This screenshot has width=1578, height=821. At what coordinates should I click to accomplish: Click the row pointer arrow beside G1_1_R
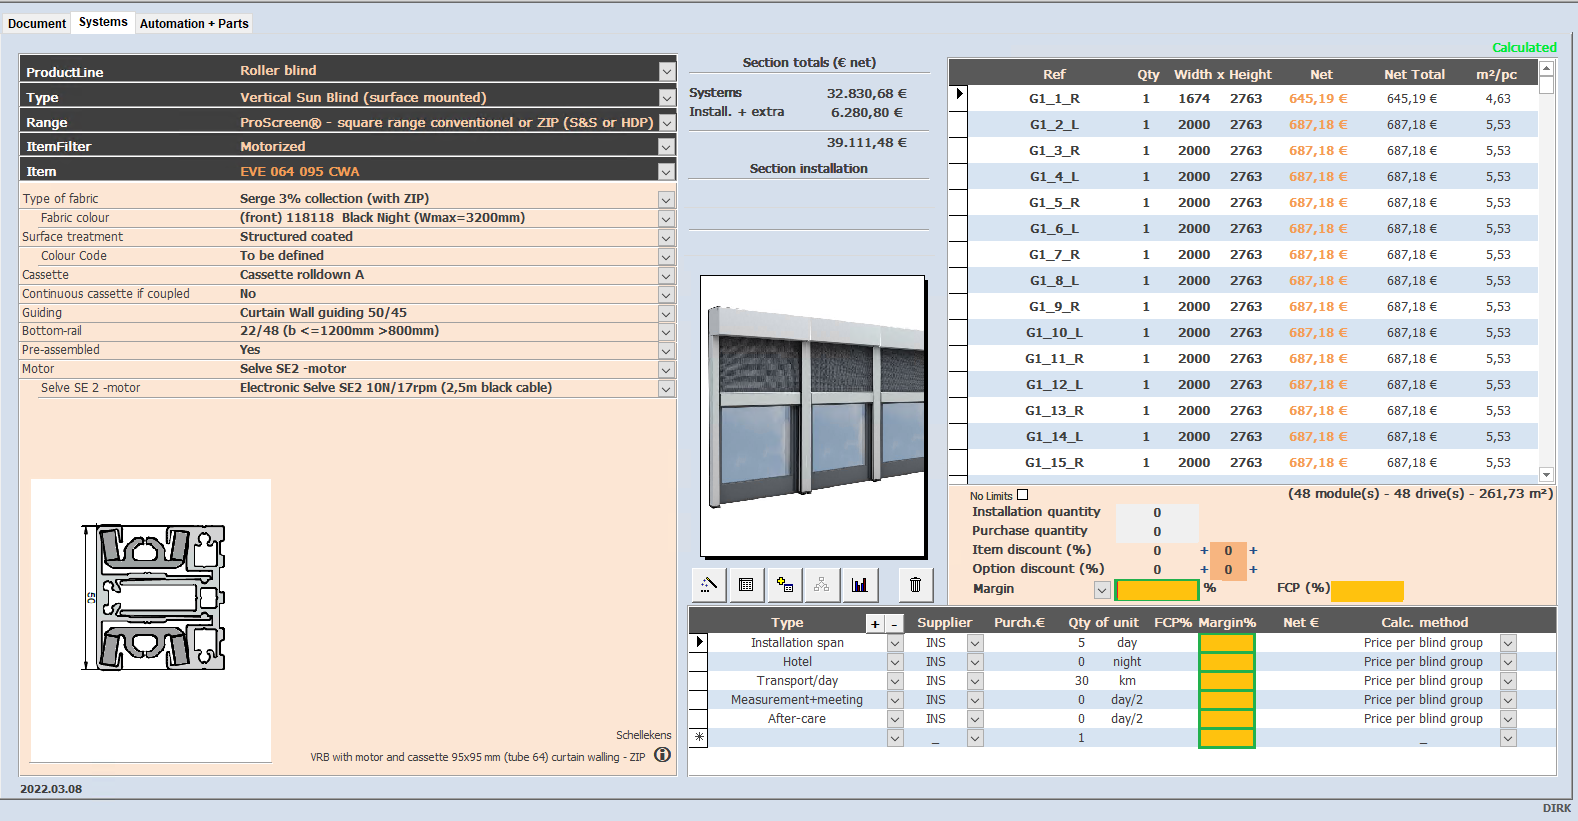coord(959,94)
